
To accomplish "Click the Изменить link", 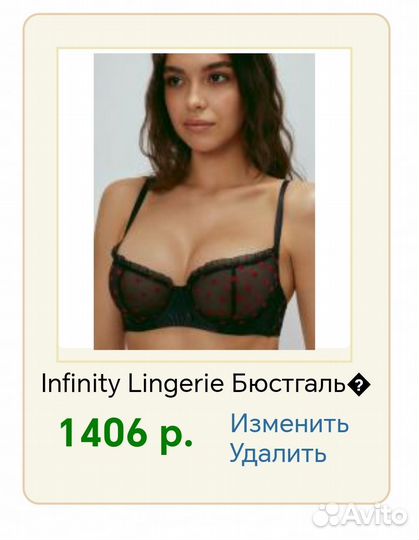I will (x=290, y=423).
